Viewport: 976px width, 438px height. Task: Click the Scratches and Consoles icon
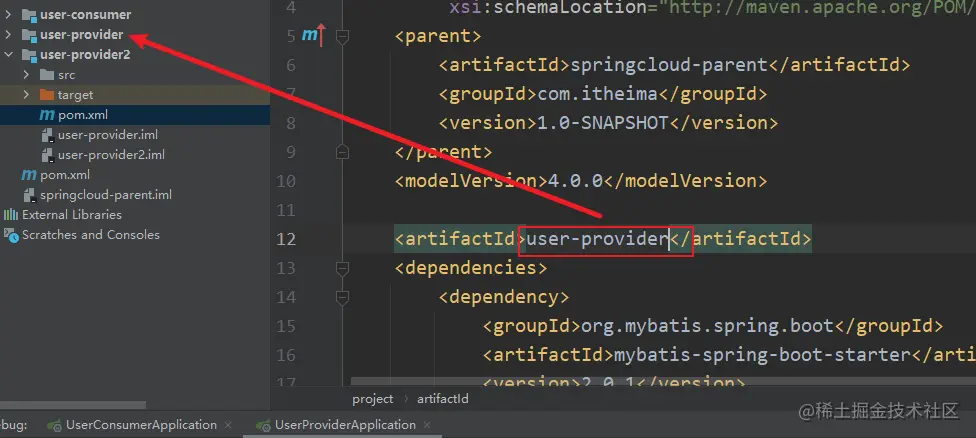[11, 235]
